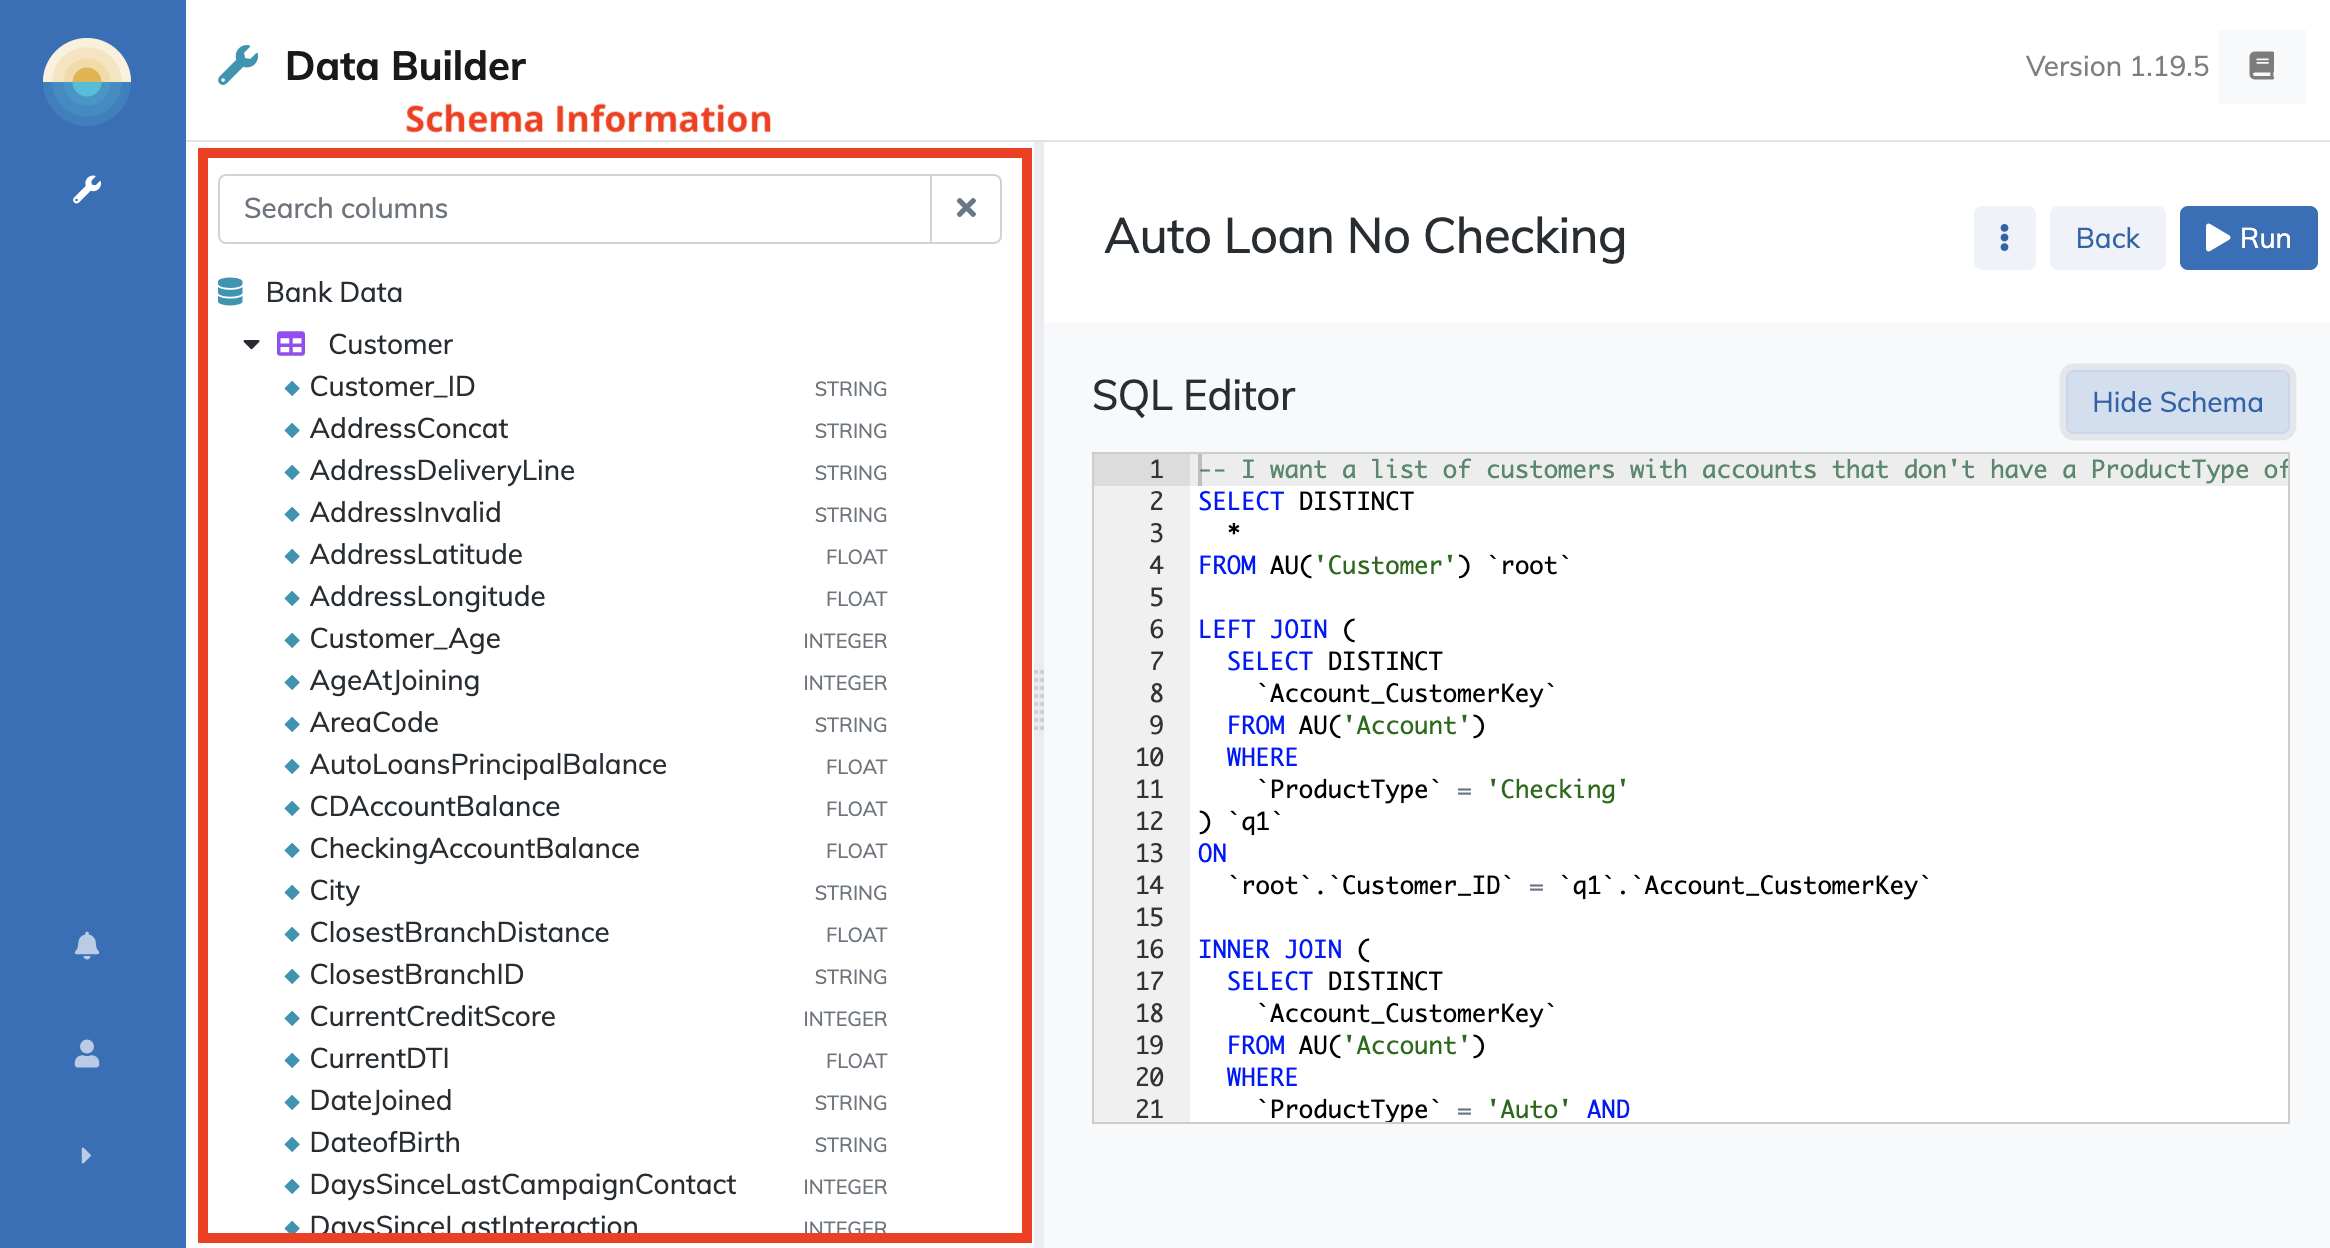Click the diamond icon beside City

pos(292,892)
